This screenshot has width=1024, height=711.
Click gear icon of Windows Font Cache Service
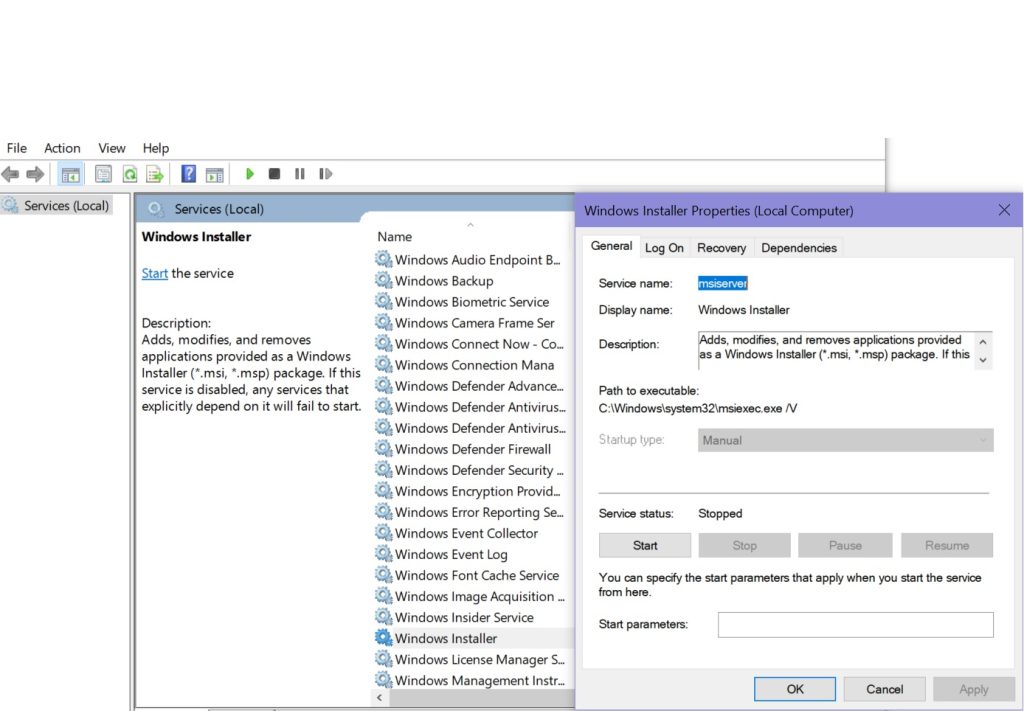[x=383, y=575]
